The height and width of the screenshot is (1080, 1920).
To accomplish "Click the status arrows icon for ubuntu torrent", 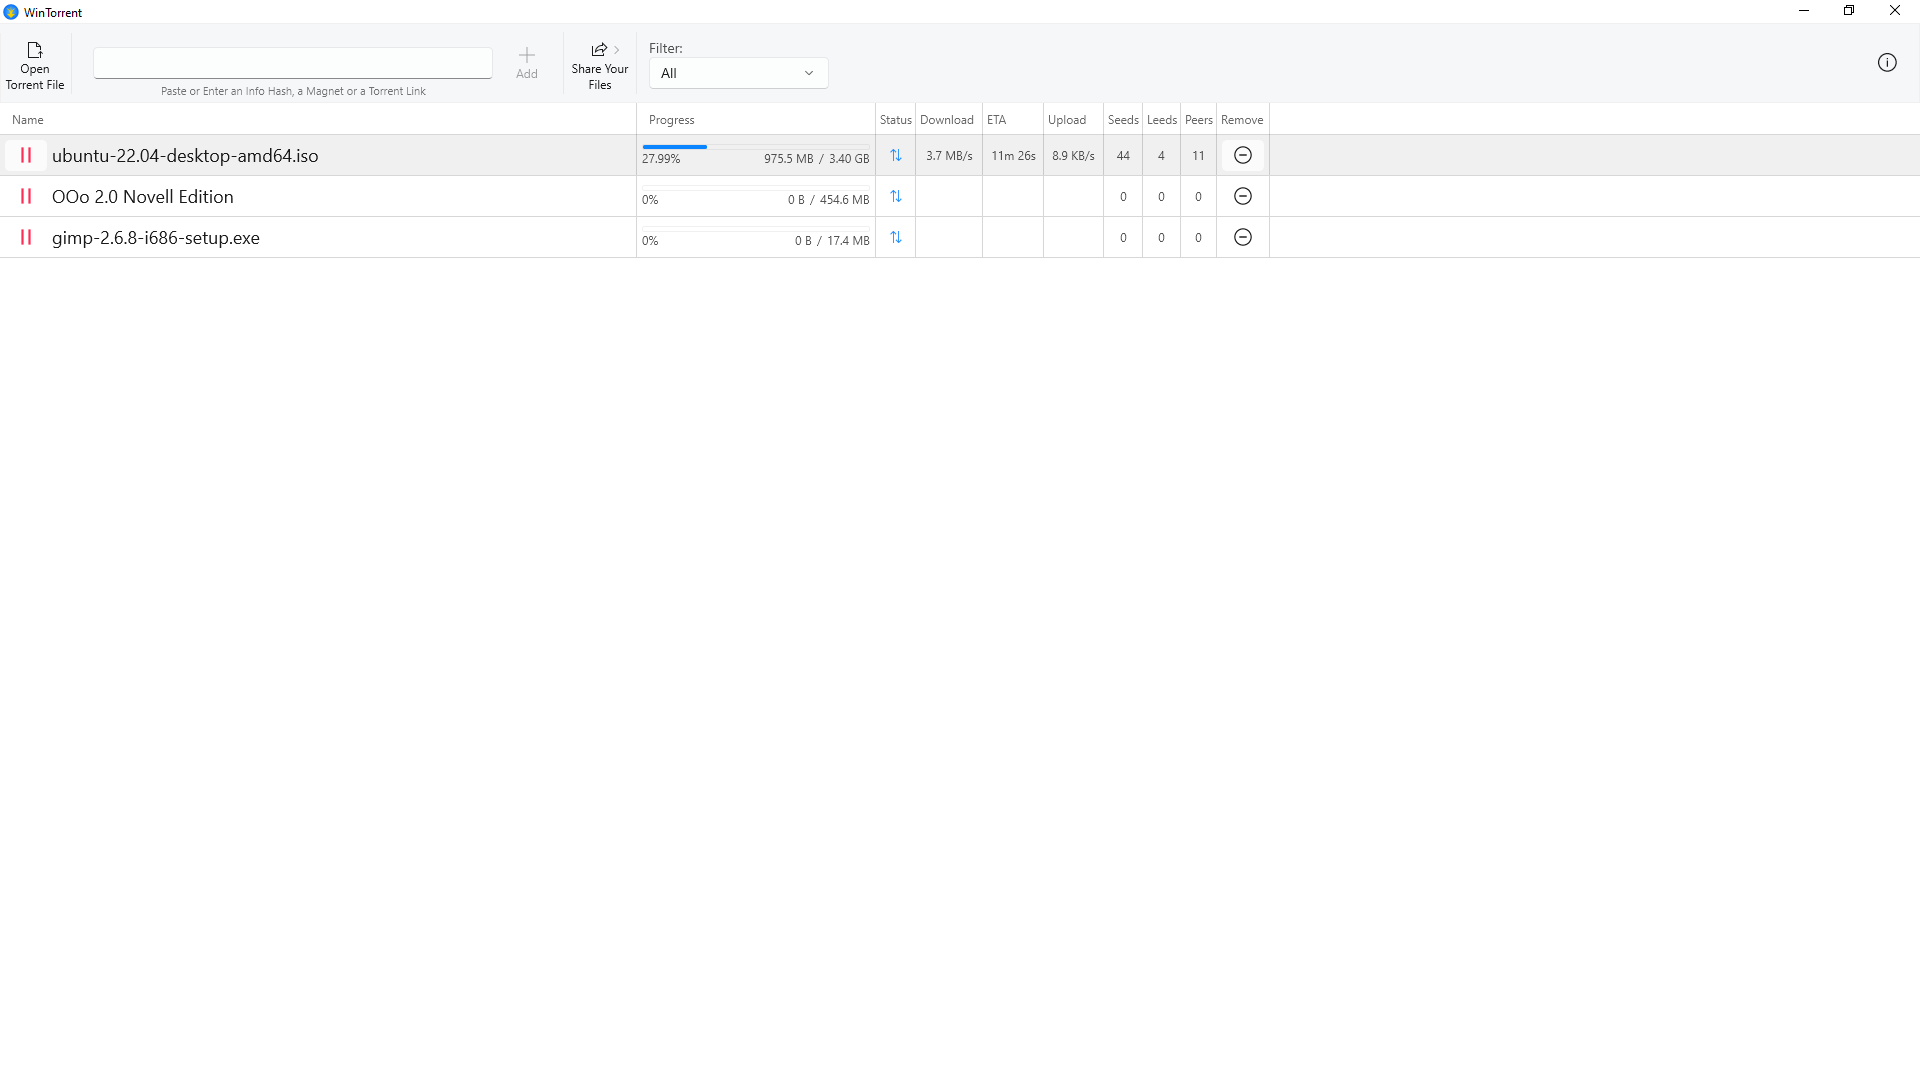I will pos(896,156).
